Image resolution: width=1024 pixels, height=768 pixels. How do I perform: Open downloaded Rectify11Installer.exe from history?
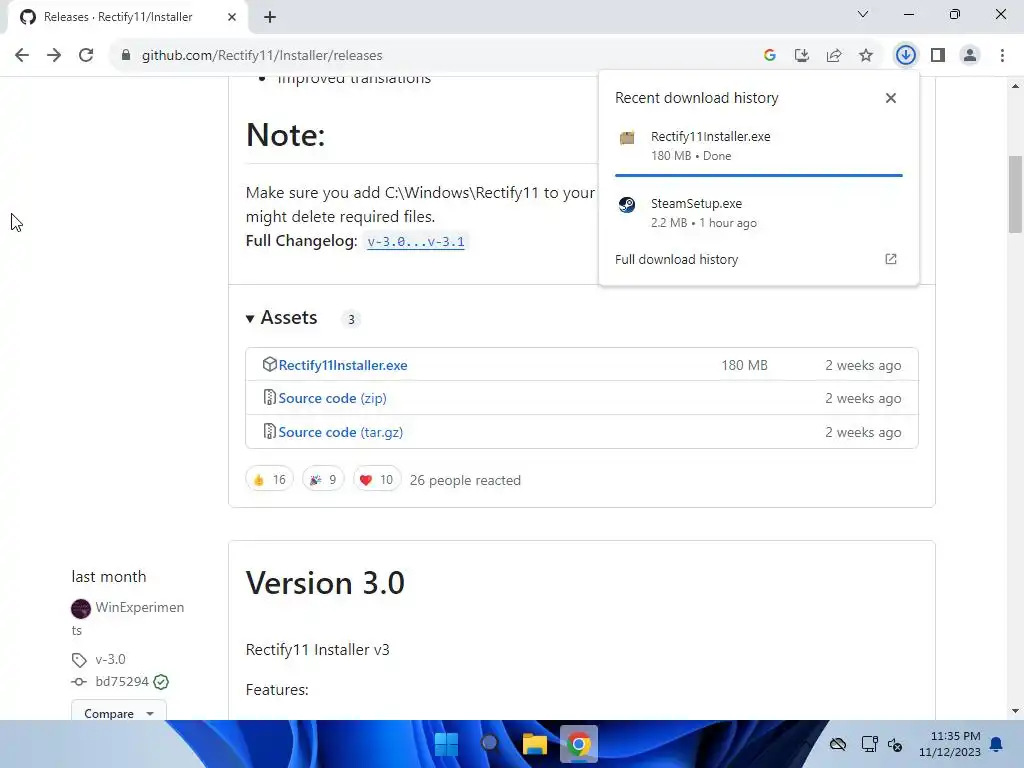coord(758,146)
